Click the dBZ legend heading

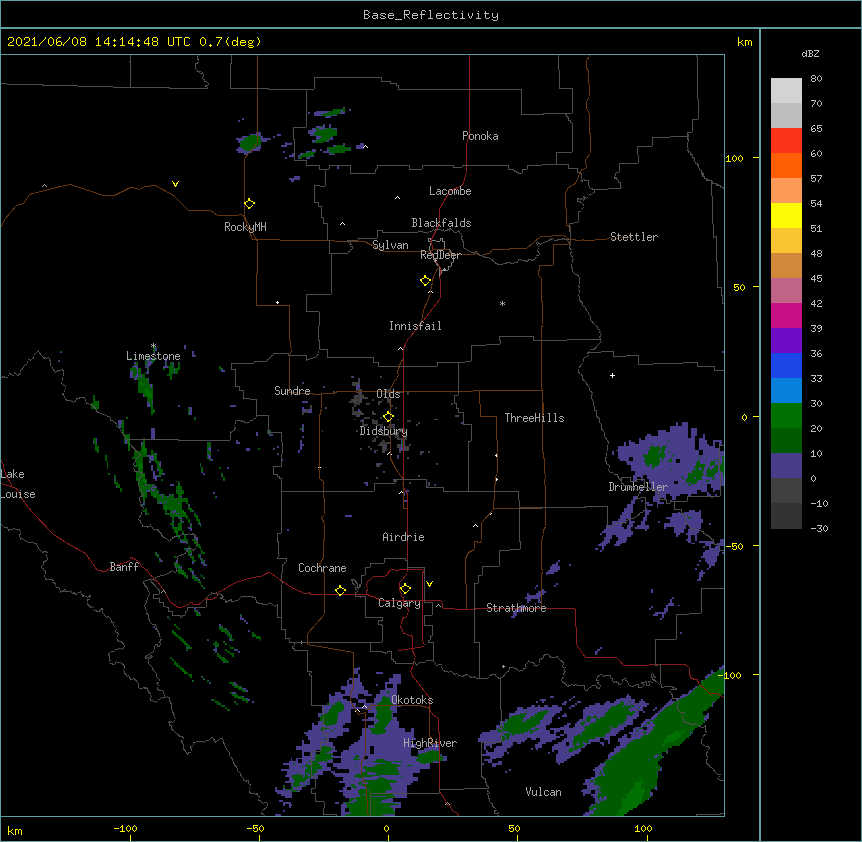click(810, 53)
